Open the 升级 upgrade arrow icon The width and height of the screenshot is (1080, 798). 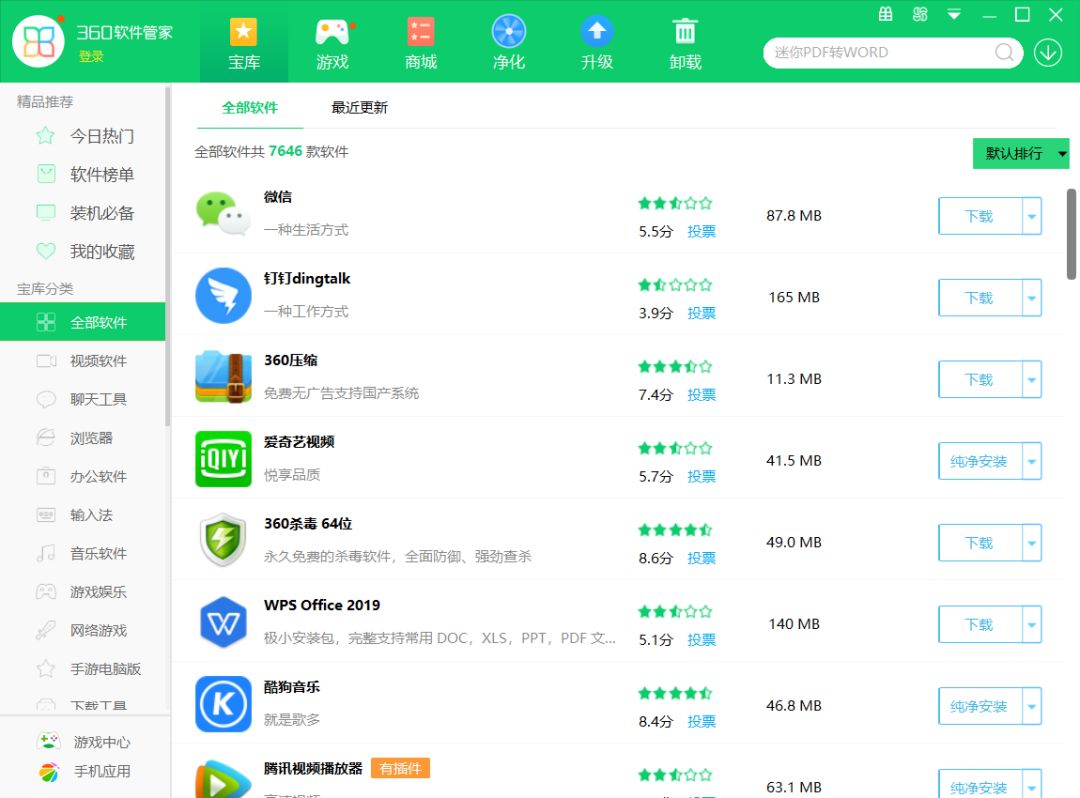click(x=596, y=43)
